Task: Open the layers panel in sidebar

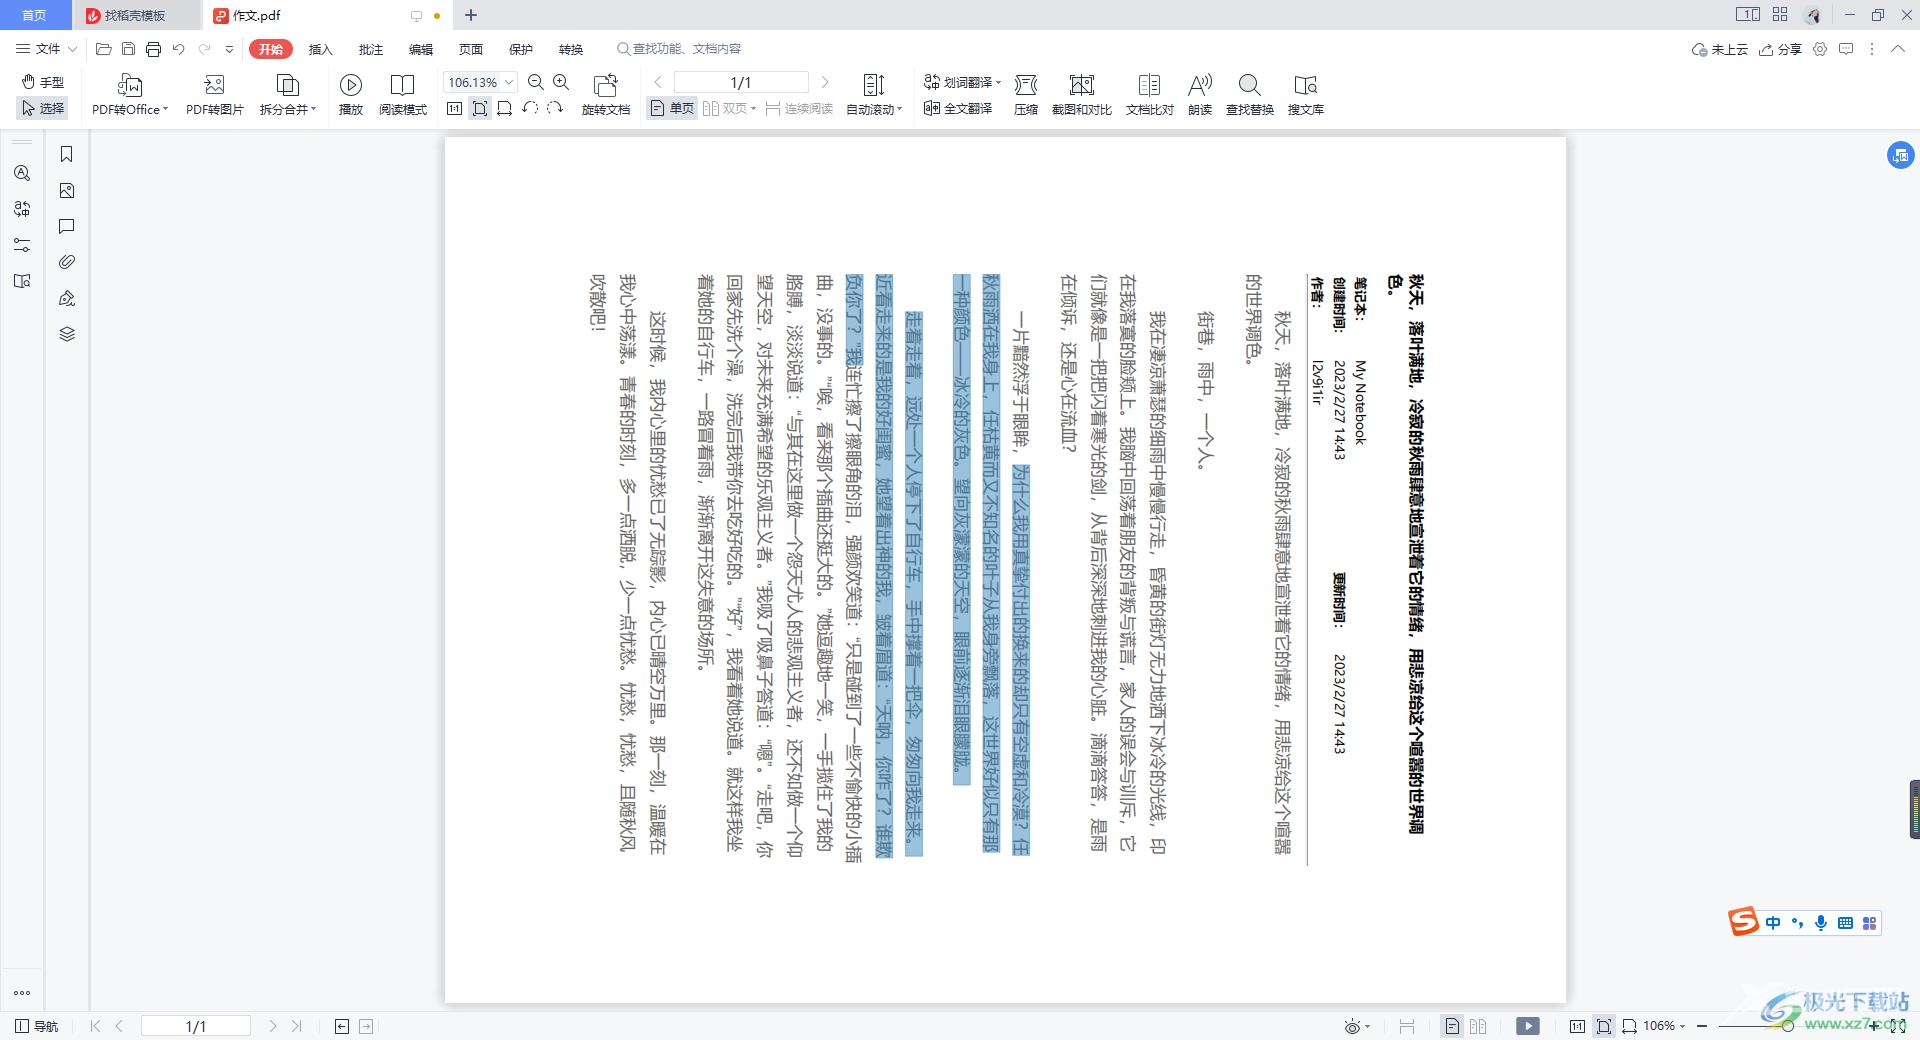Action: point(67,334)
